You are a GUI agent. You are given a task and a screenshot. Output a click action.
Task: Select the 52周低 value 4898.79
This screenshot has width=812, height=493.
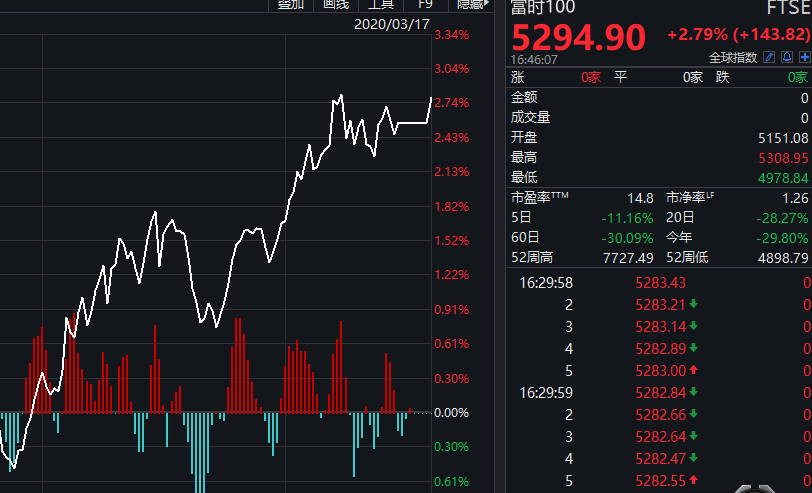point(783,258)
